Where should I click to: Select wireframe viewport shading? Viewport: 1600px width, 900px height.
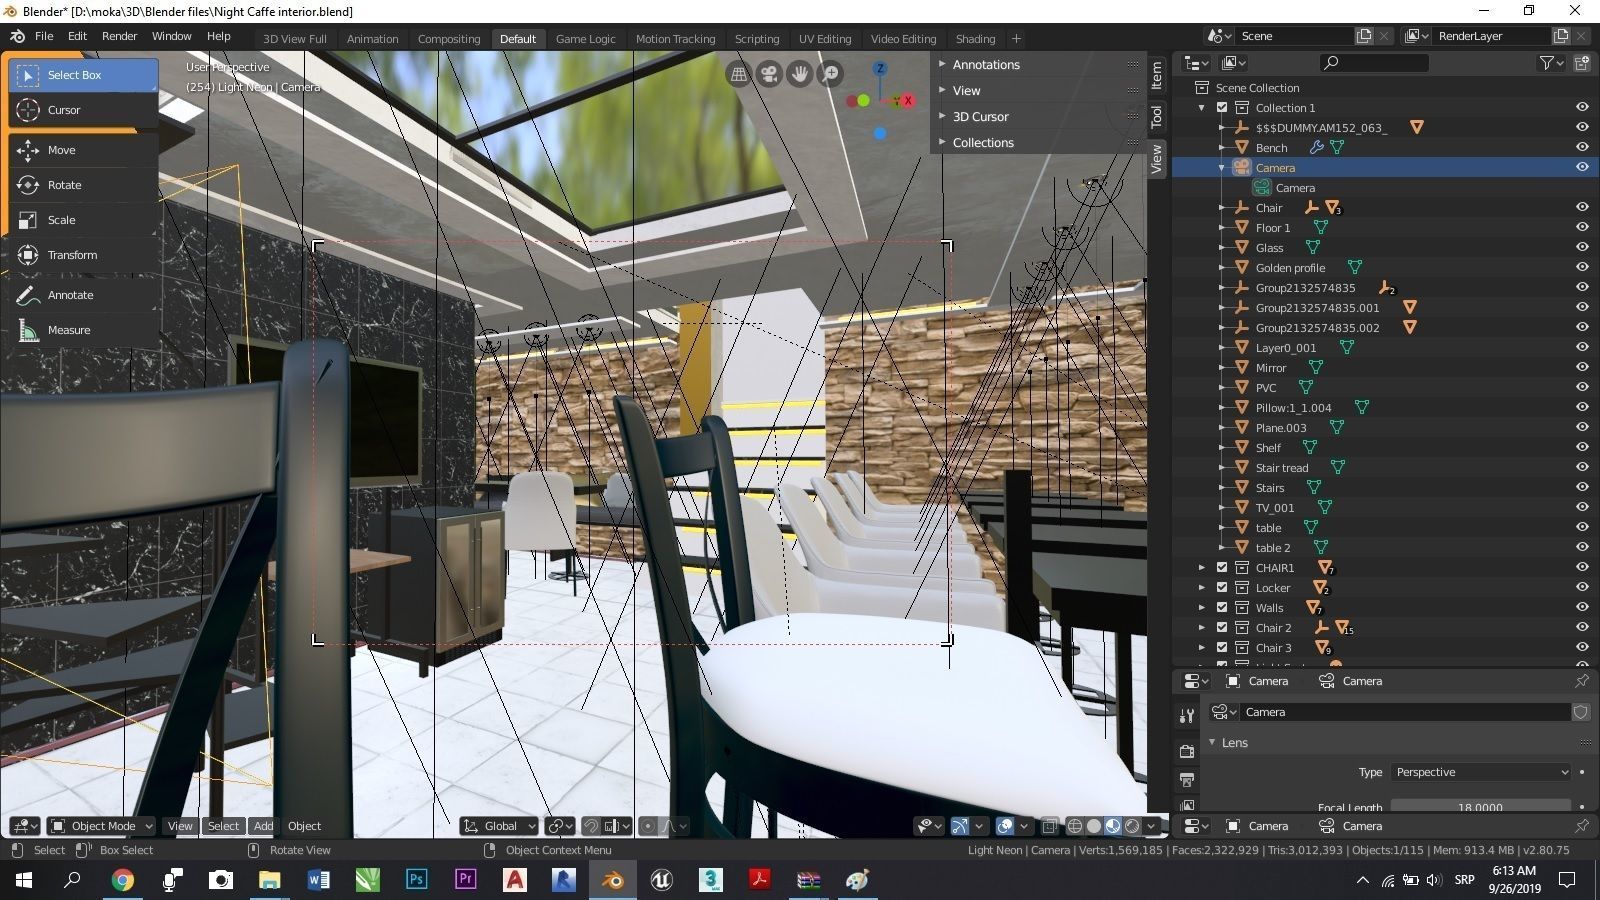tap(1075, 826)
